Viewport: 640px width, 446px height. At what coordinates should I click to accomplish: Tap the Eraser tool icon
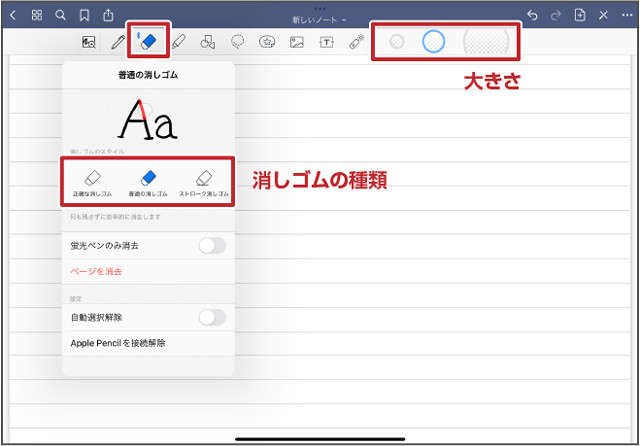148,42
